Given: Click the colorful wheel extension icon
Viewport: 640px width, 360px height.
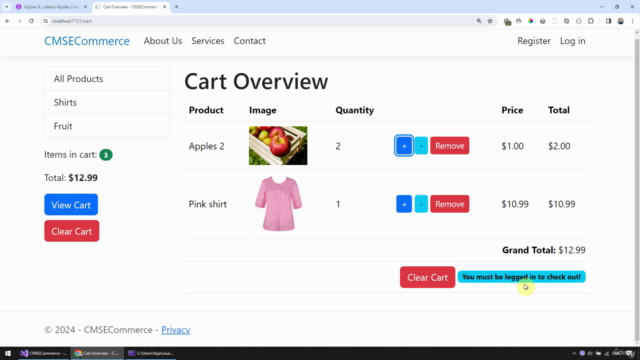Looking at the screenshot, I should 530,21.
